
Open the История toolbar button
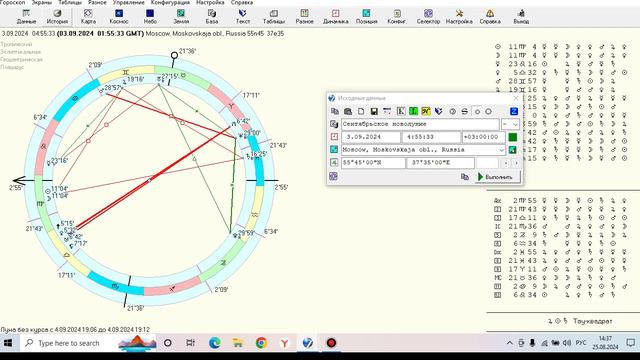[57, 17]
